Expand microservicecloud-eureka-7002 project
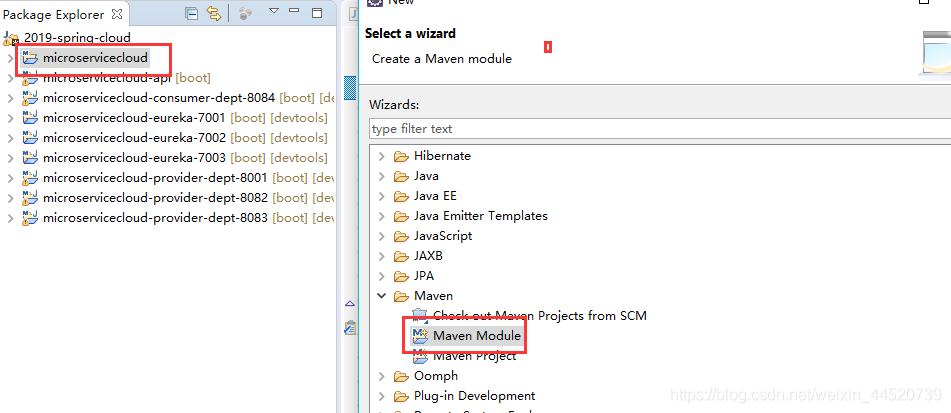Image resolution: width=951 pixels, height=413 pixels. point(10,138)
